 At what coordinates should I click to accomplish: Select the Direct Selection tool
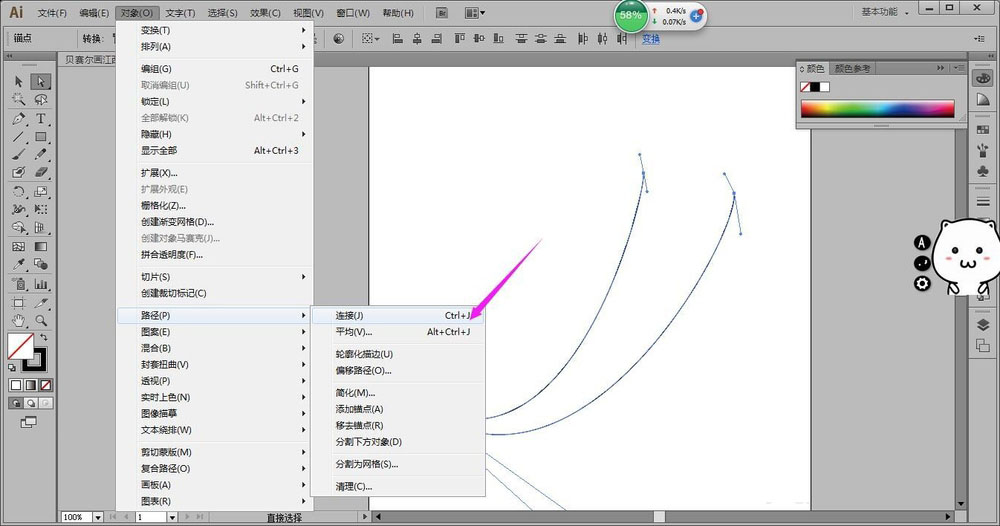(41, 82)
